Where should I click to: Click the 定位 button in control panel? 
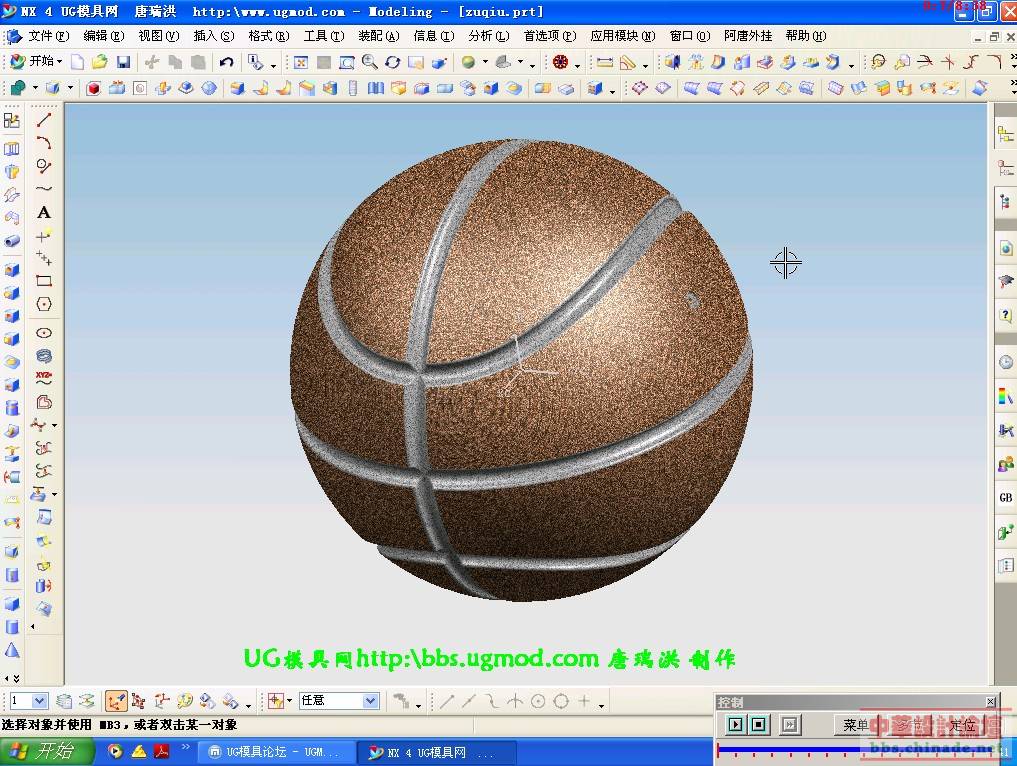pos(963,725)
